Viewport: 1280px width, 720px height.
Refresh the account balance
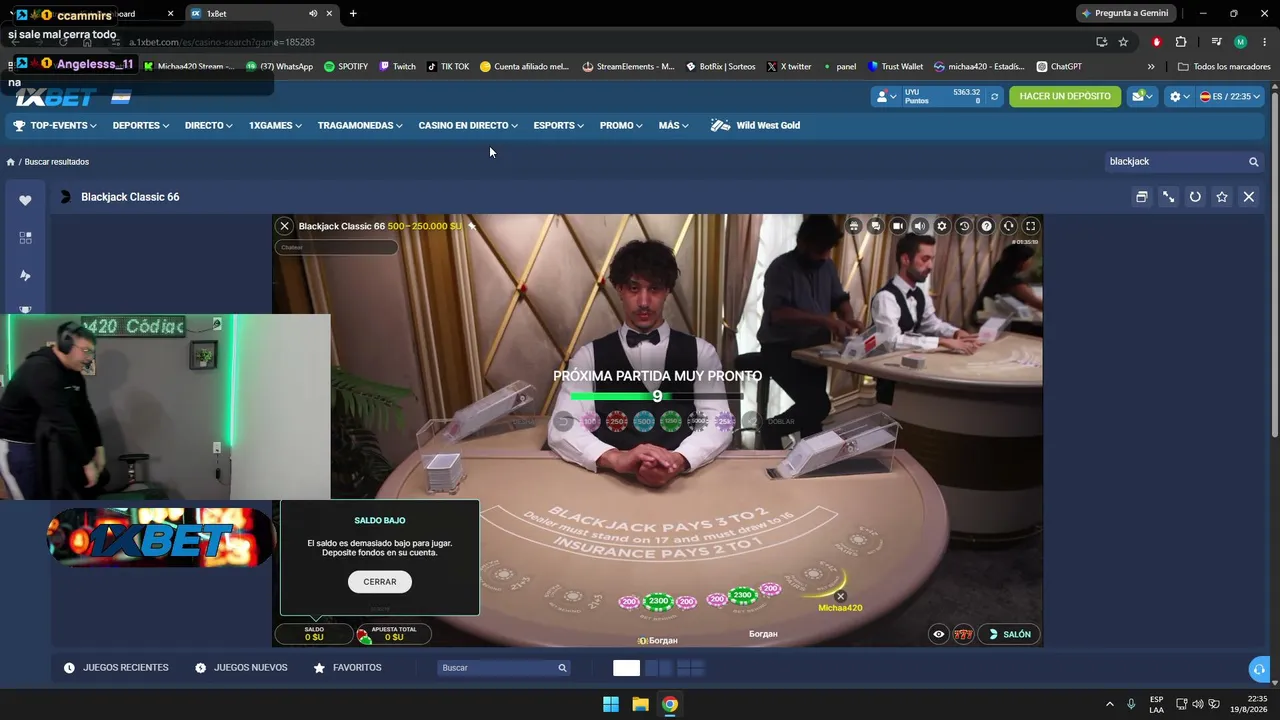(x=994, y=97)
